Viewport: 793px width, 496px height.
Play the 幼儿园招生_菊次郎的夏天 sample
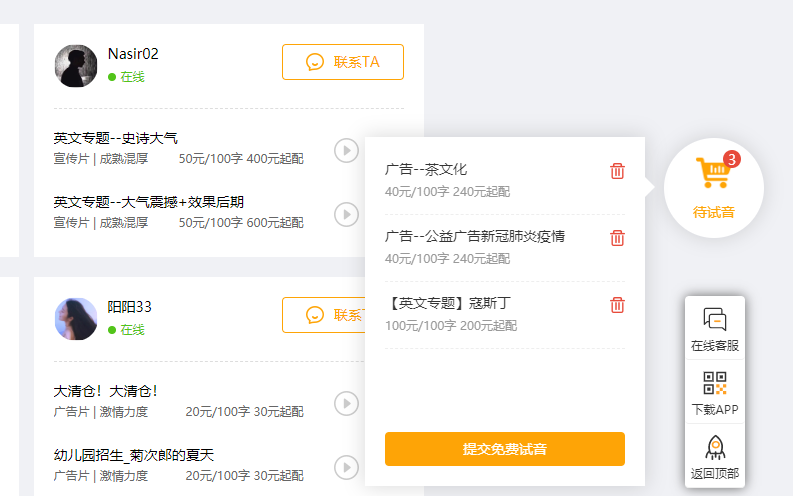coord(346,467)
